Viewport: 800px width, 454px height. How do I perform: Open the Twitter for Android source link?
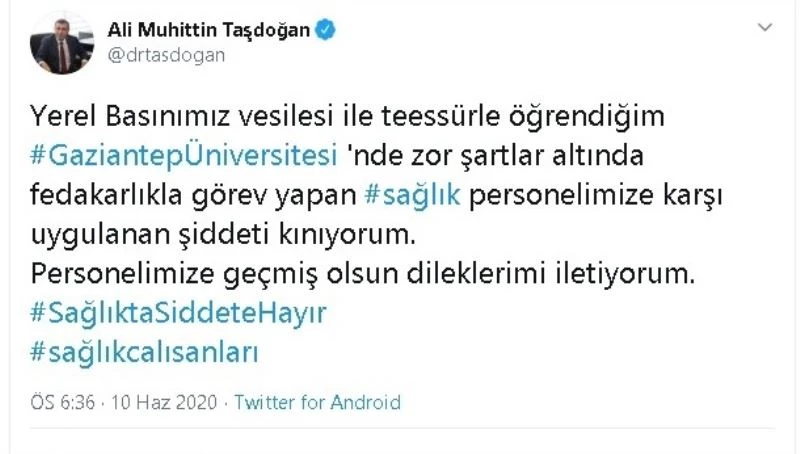(x=317, y=403)
